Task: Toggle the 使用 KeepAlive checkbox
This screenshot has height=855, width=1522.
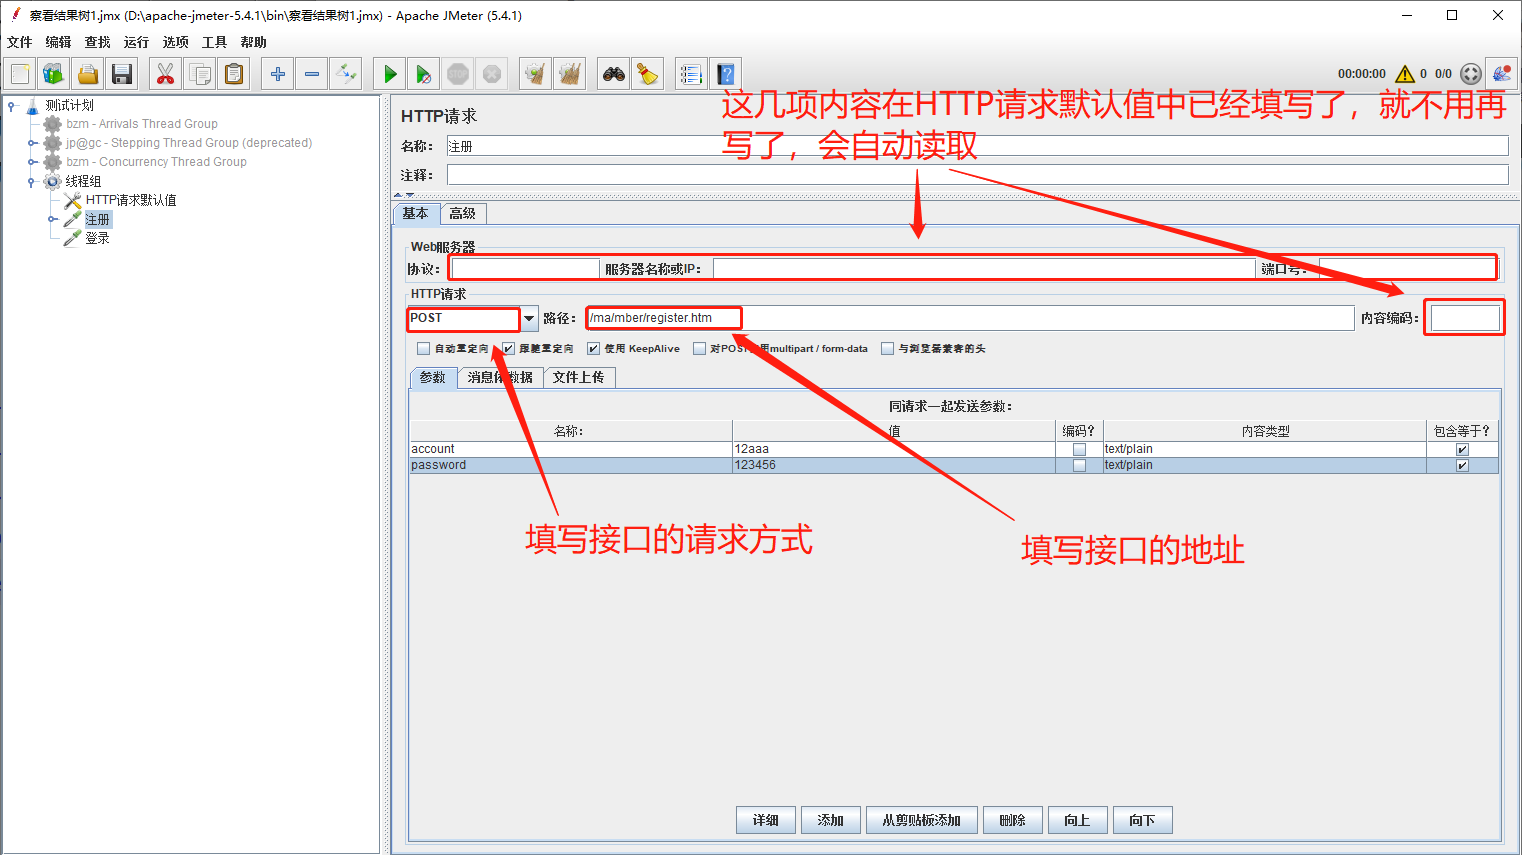Action: (593, 349)
